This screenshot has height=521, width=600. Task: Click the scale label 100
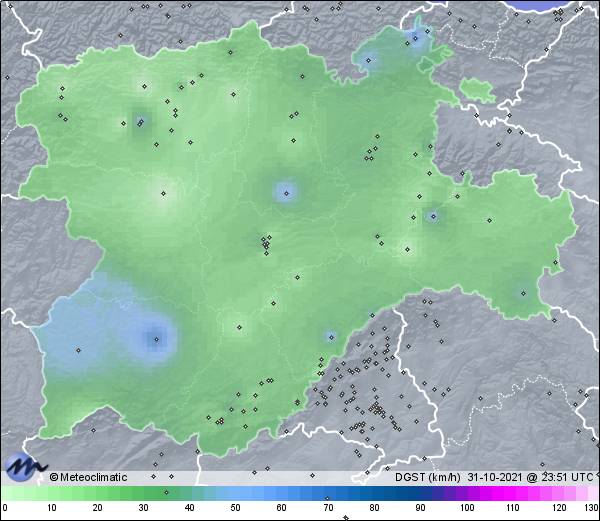pos(467,508)
